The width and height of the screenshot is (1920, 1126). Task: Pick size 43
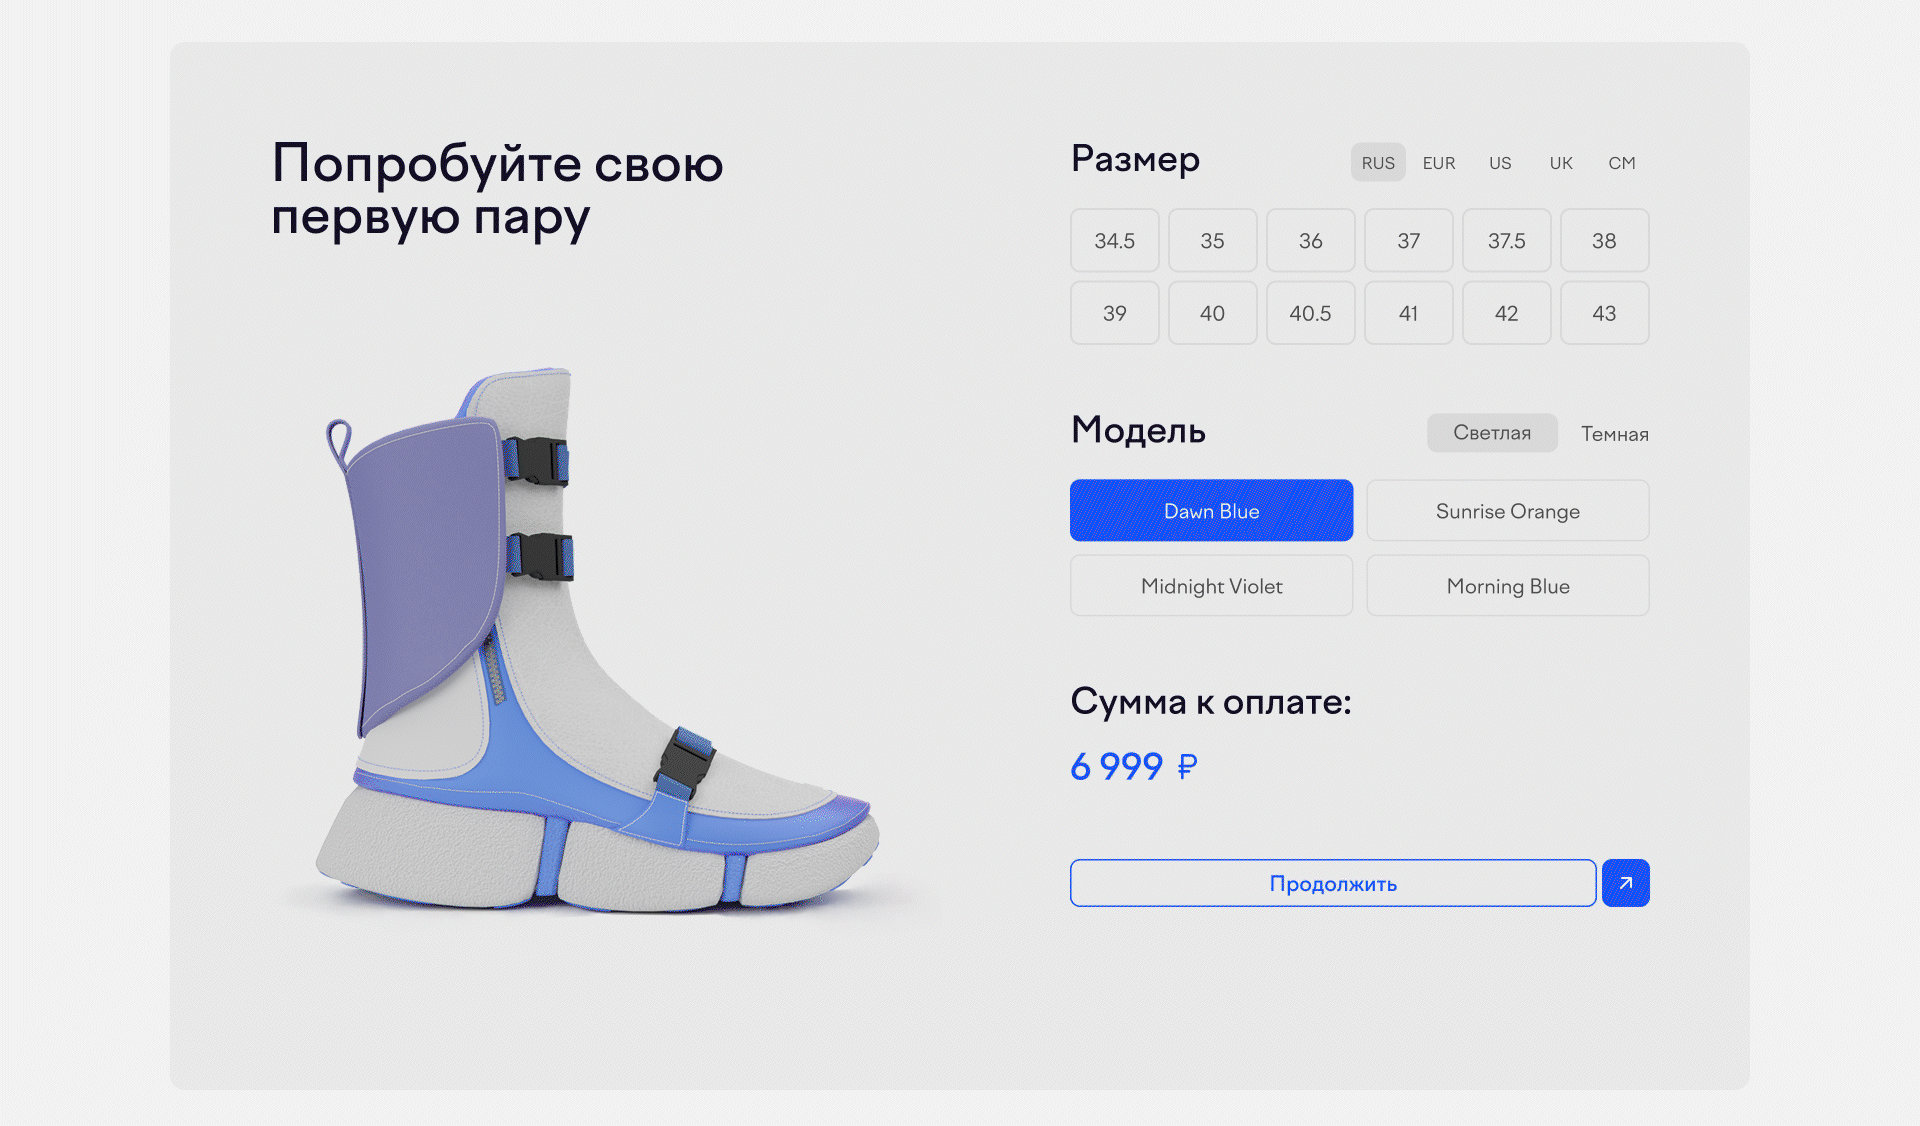point(1604,314)
